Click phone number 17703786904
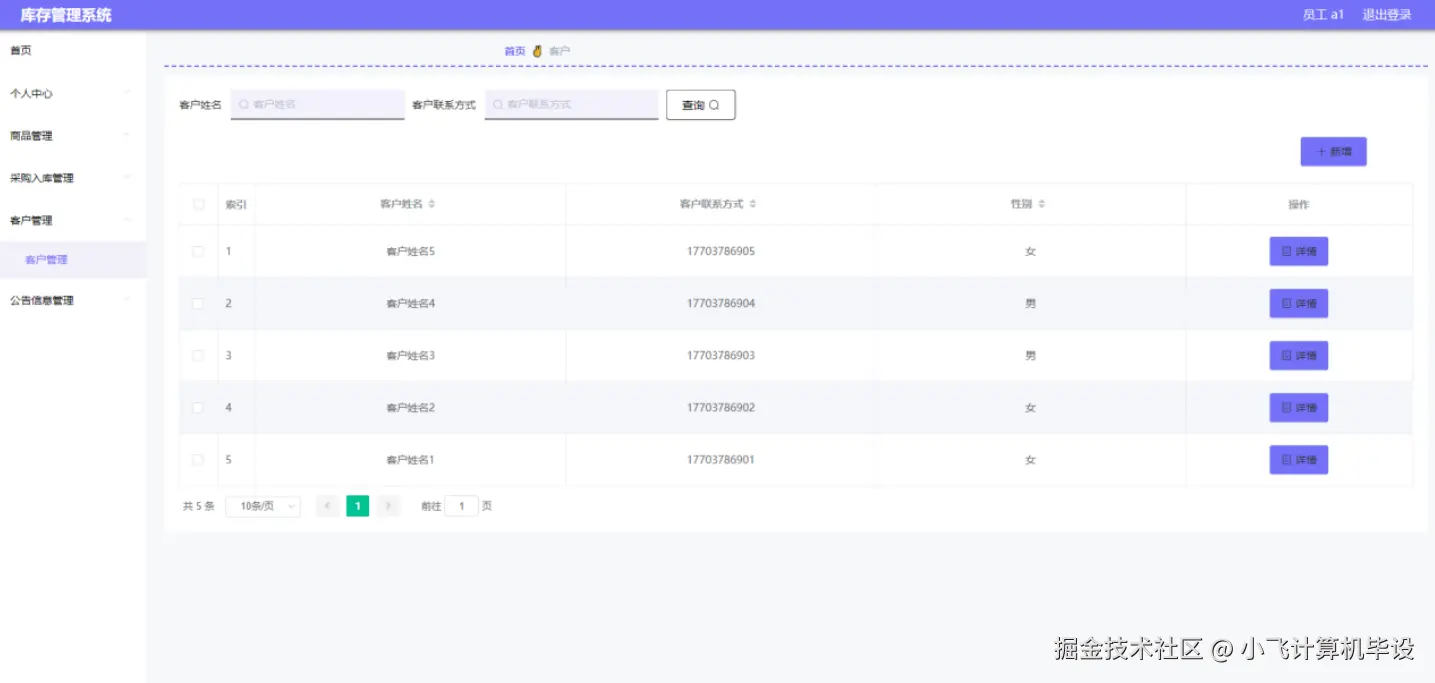 point(721,304)
